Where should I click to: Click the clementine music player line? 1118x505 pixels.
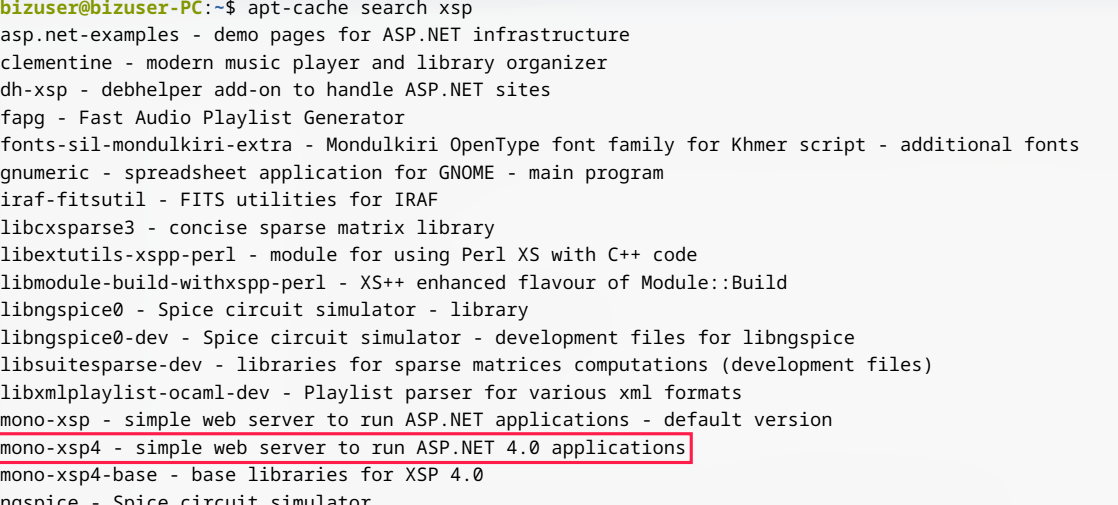(304, 63)
